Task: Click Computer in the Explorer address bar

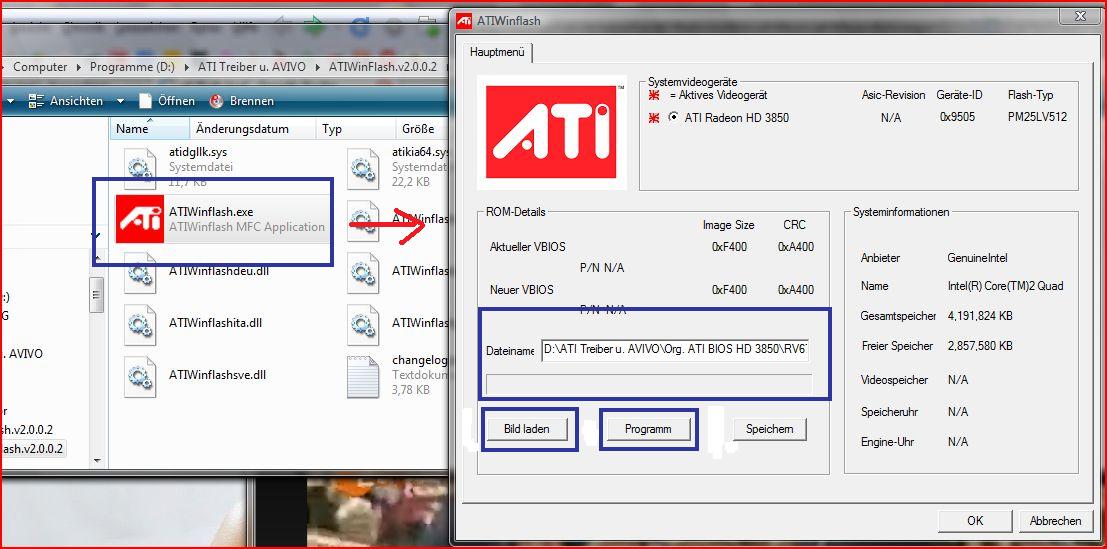Action: pyautogui.click(x=40, y=67)
